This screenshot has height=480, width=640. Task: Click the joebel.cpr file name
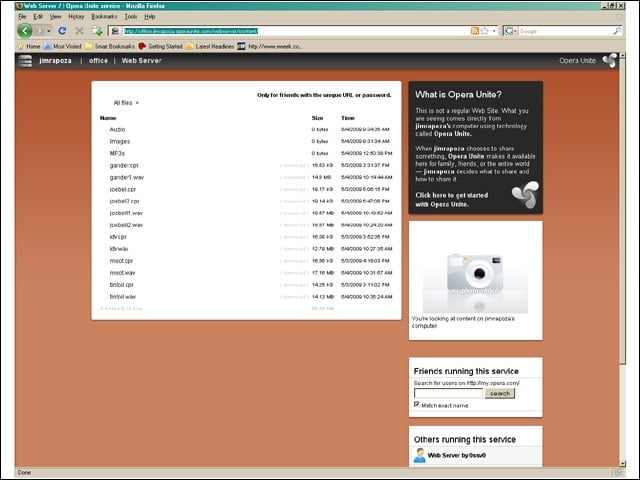pyautogui.click(x=123, y=189)
